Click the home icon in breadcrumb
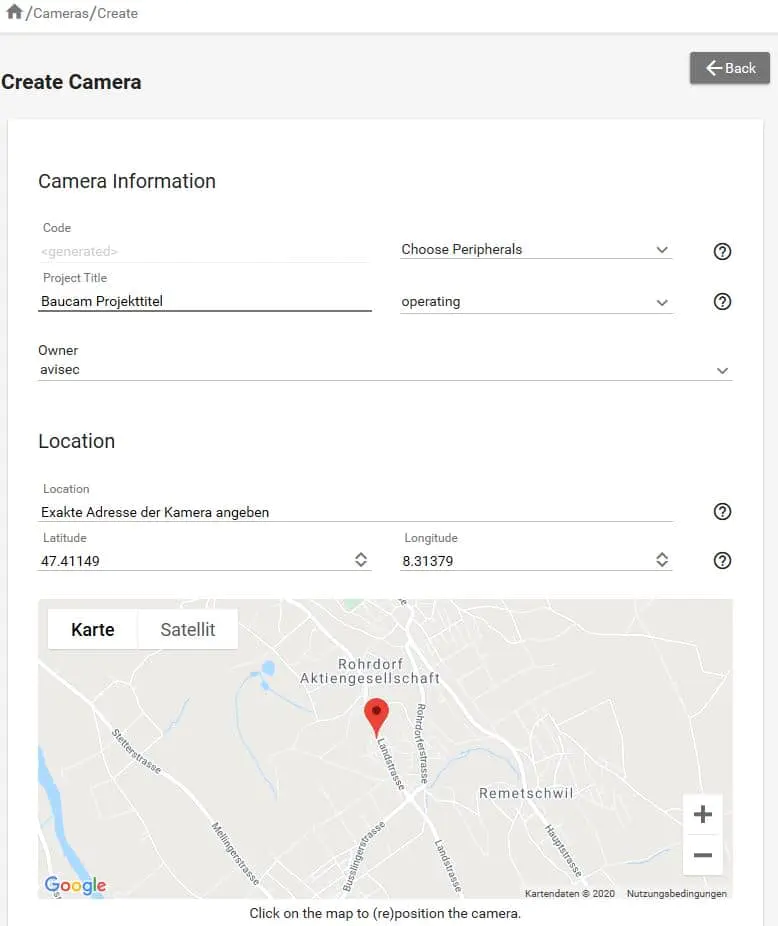The width and height of the screenshot is (778, 926). (x=14, y=13)
